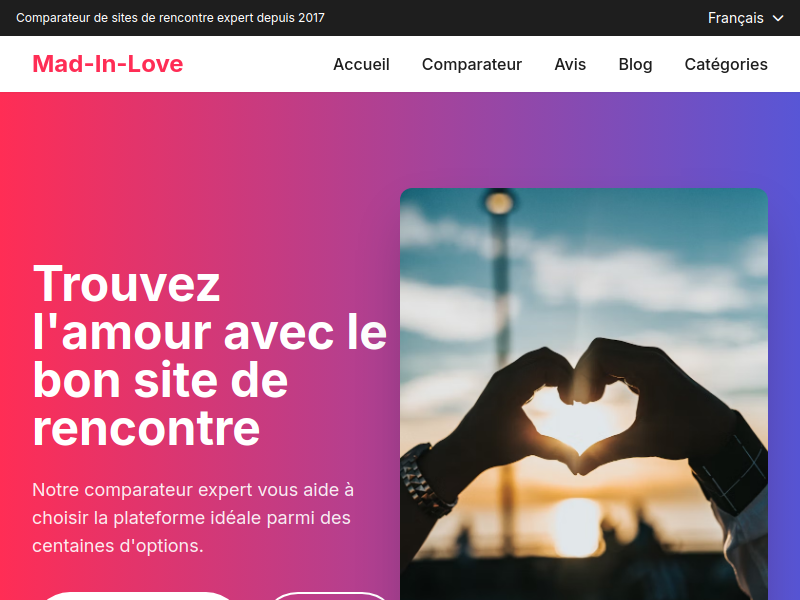Image resolution: width=800 pixels, height=600 pixels.
Task: Click the chevron arrow beside Français
Action: [x=778, y=18]
